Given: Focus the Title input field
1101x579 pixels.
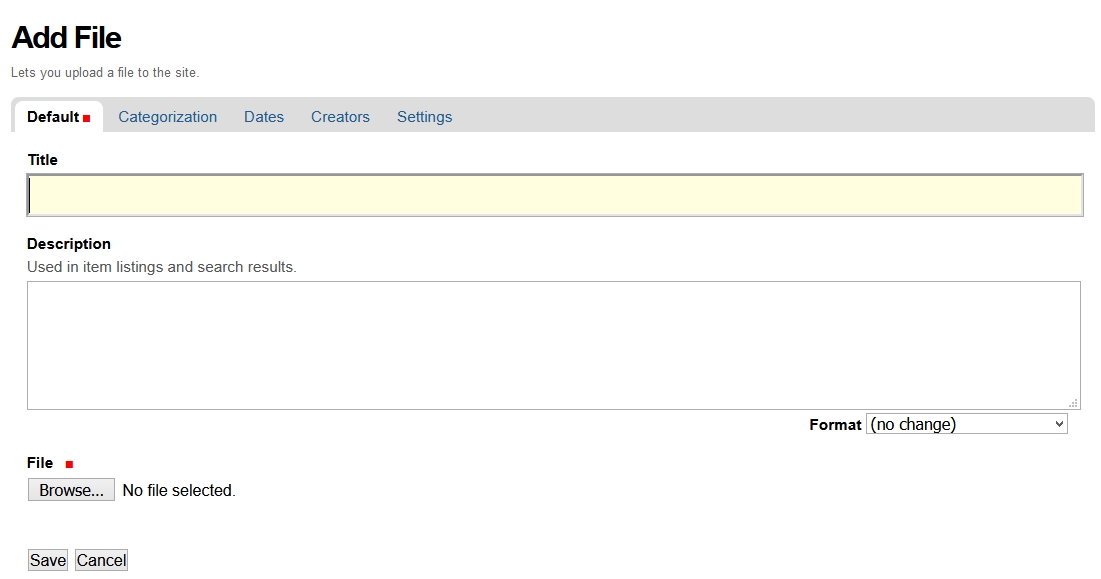Looking at the screenshot, I should tap(555, 195).
